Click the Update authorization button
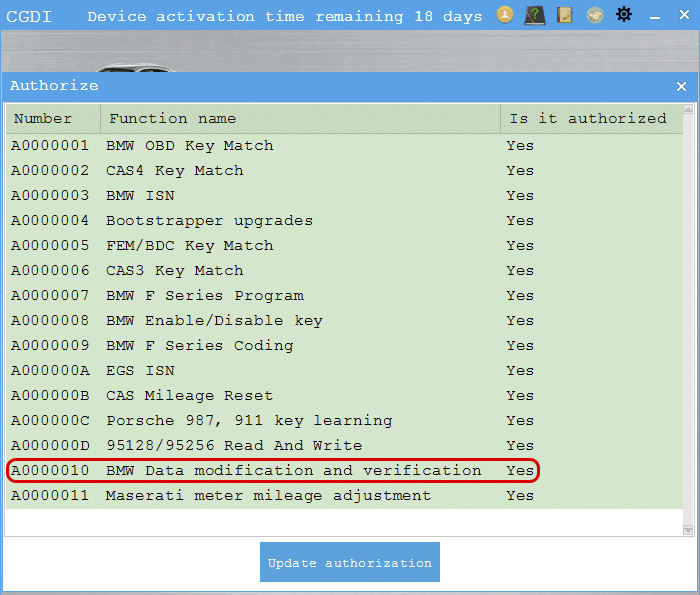 (x=350, y=562)
